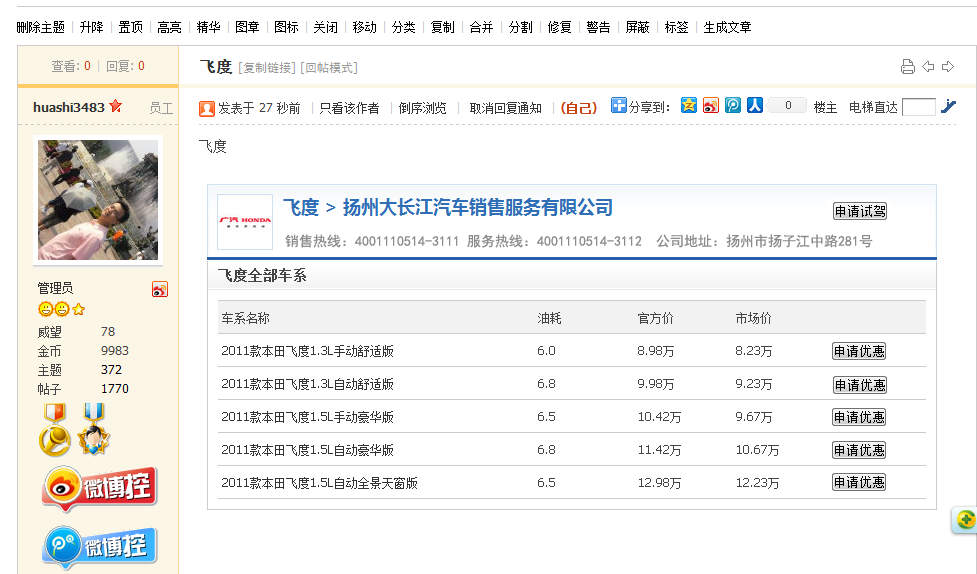Select 分类 in moderation bar
Viewport: 977px width, 574px height.
click(404, 27)
